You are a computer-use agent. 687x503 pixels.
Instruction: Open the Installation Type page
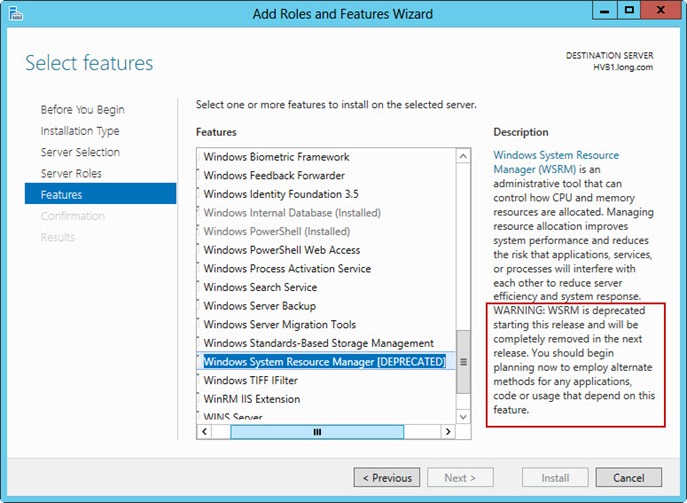click(80, 131)
